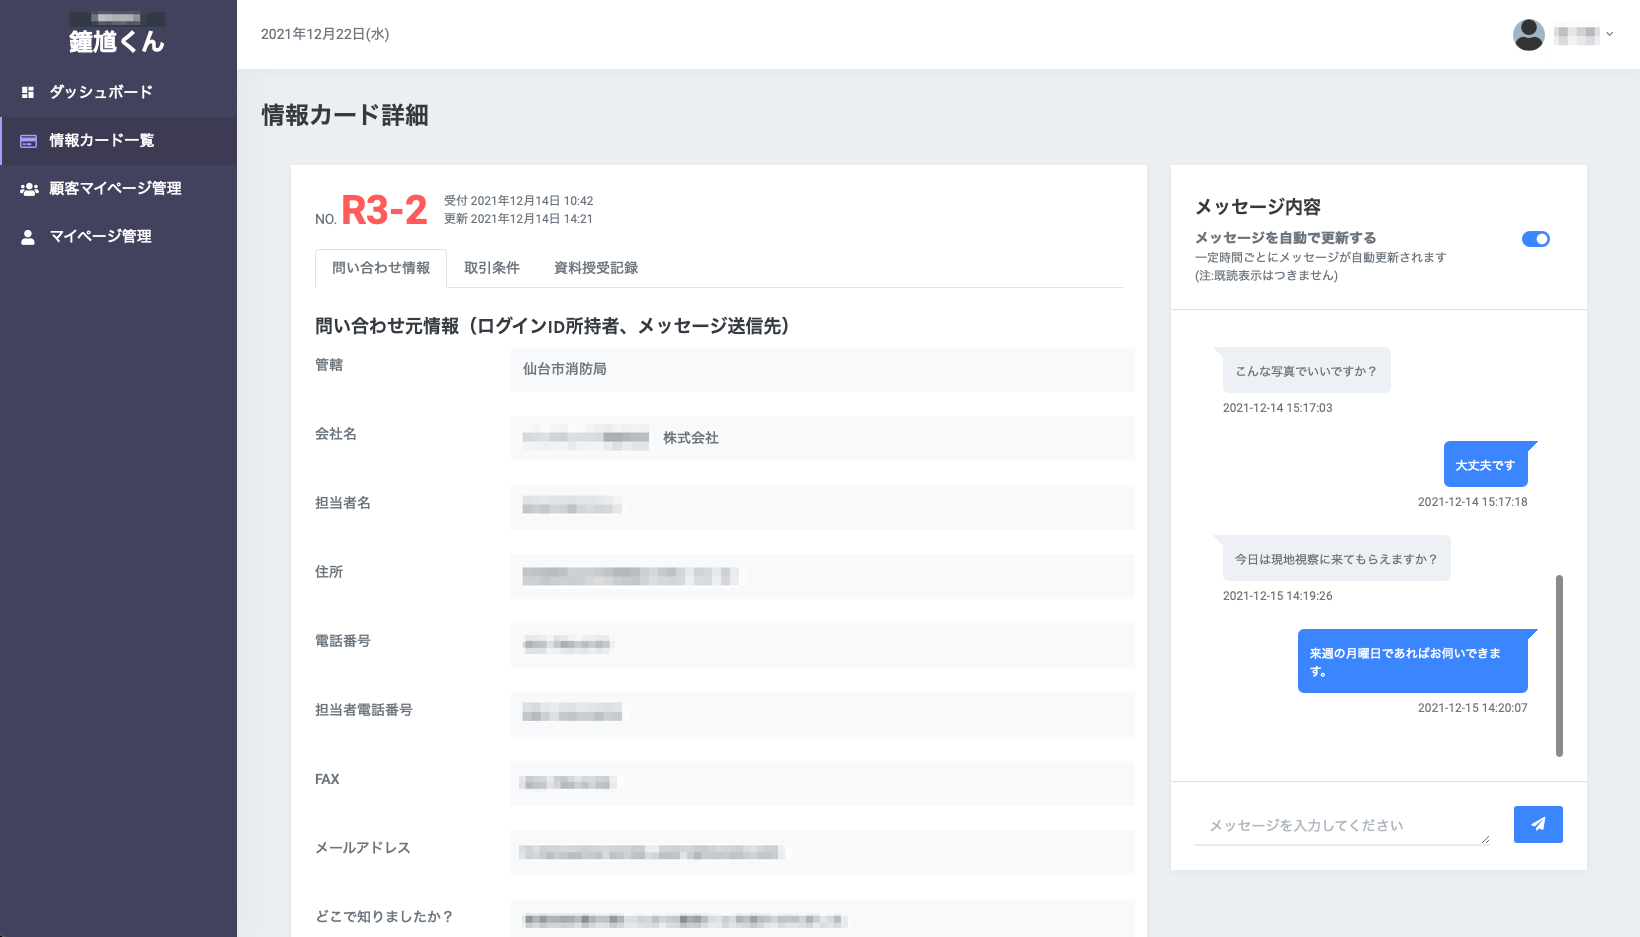Click the user avatar in header
This screenshot has width=1640, height=937.
[1528, 34]
